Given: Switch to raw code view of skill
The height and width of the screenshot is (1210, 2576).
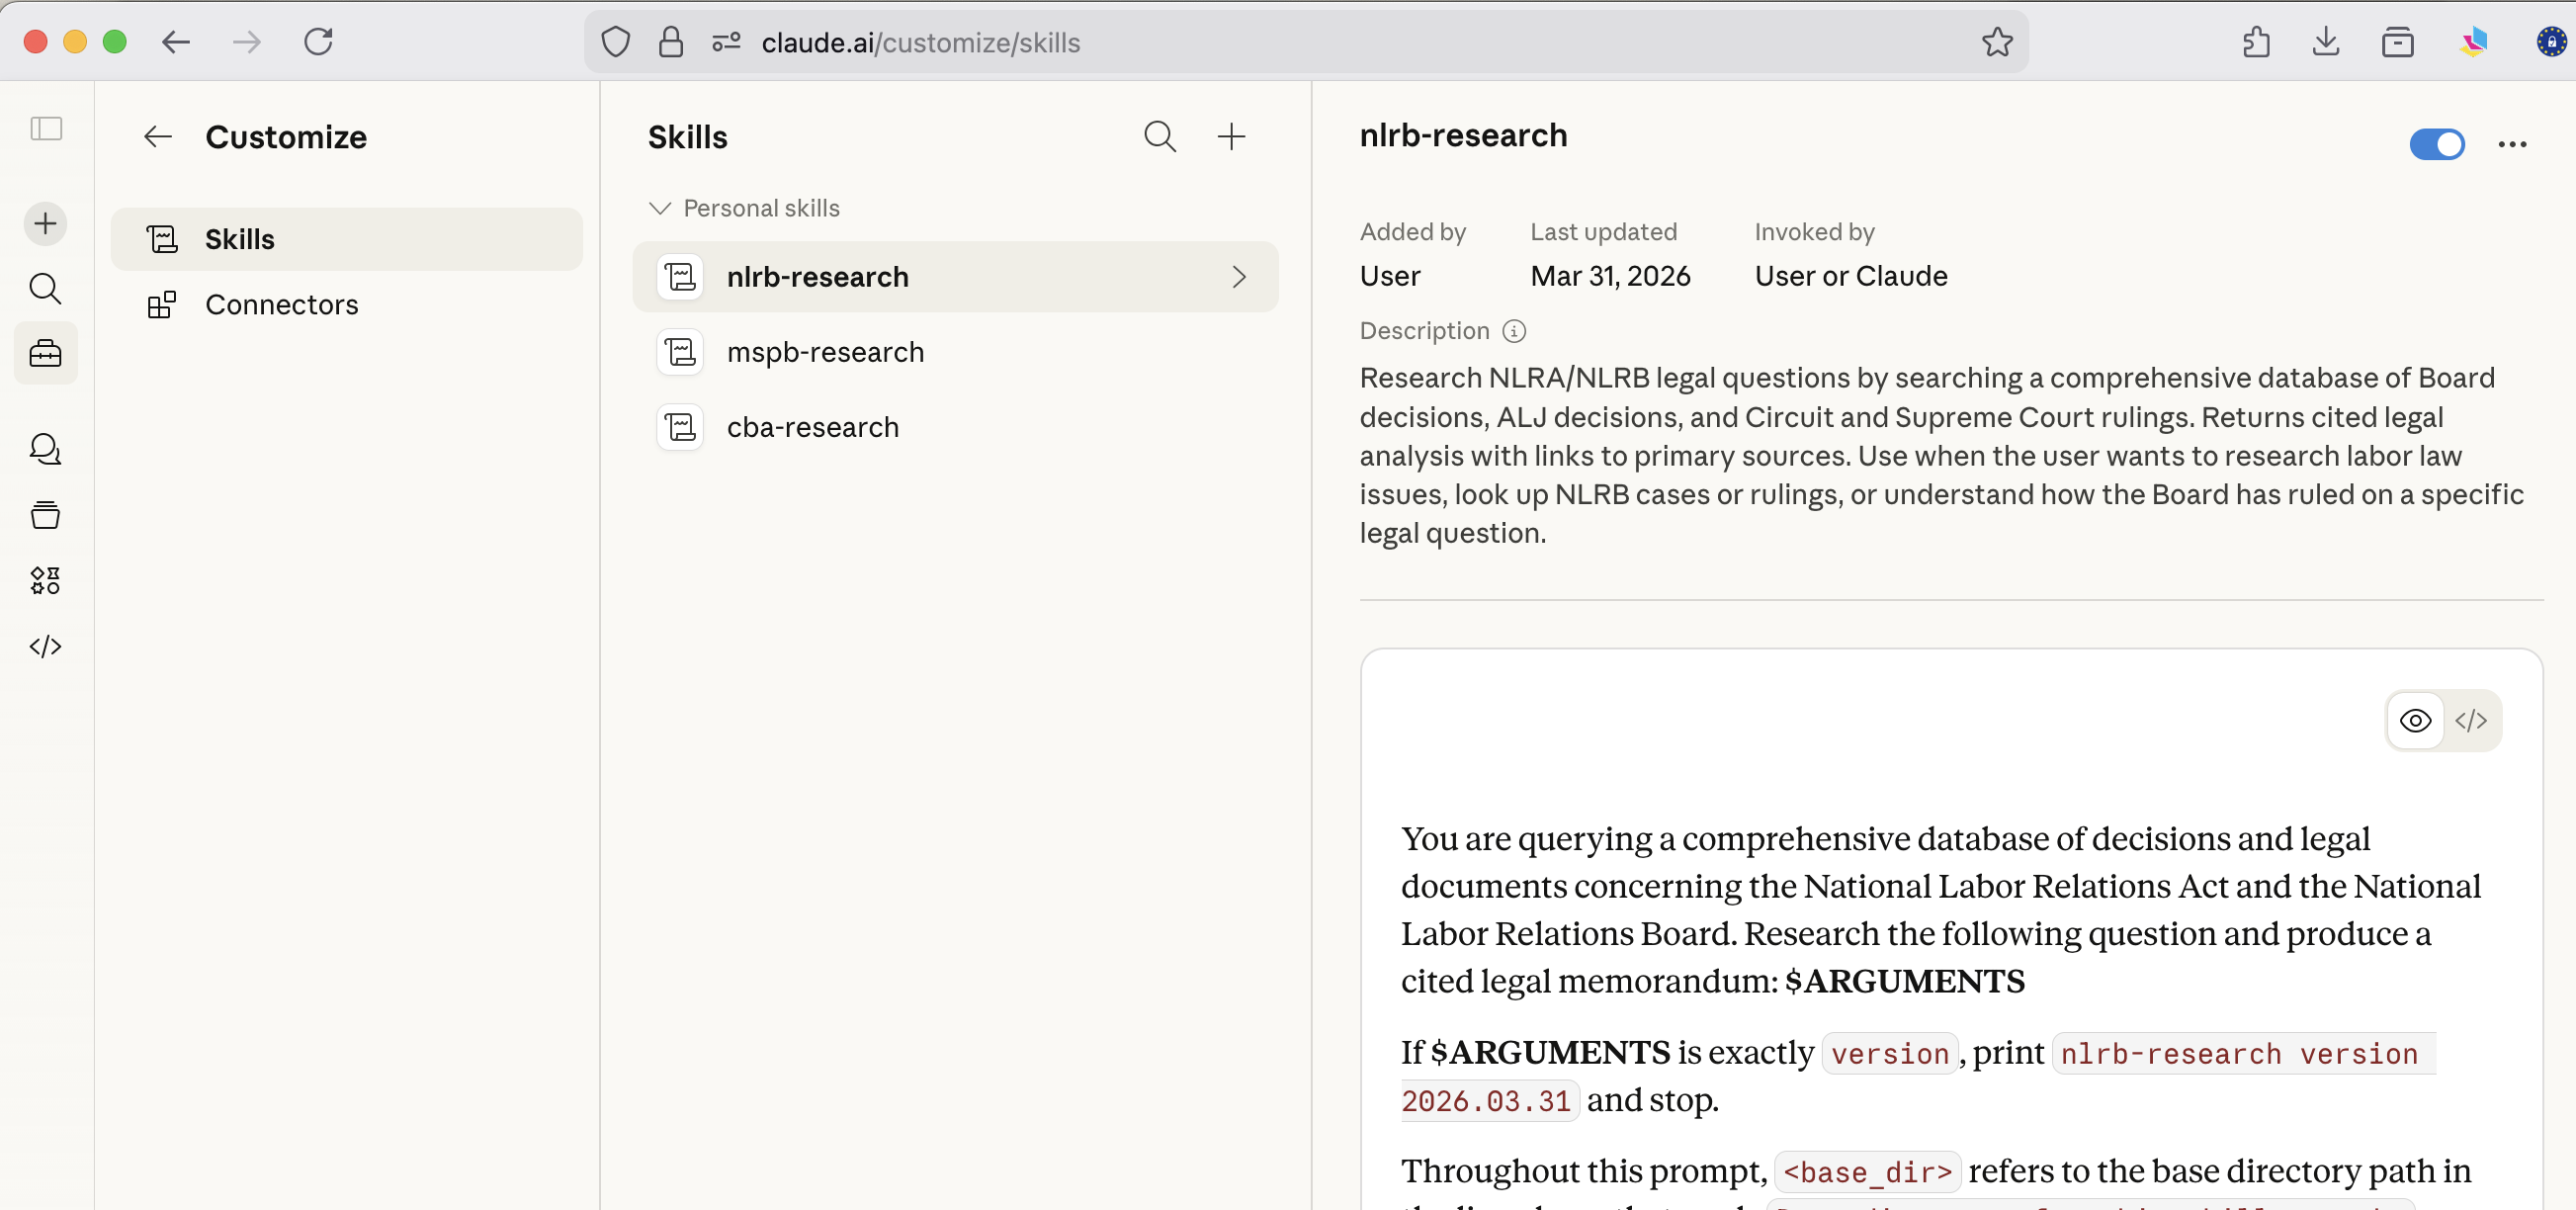Looking at the screenshot, I should tap(2470, 720).
